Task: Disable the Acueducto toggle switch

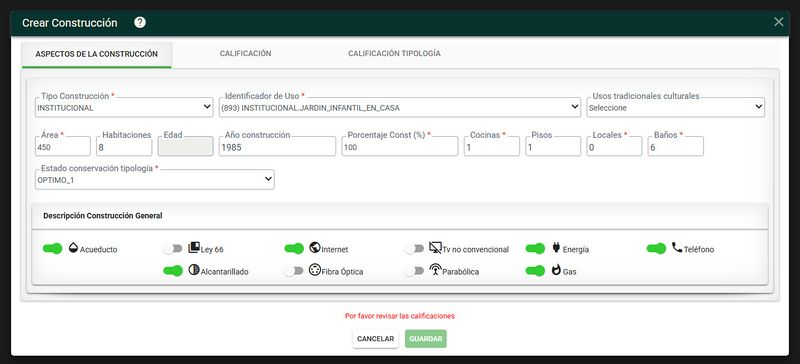Action: [53, 249]
